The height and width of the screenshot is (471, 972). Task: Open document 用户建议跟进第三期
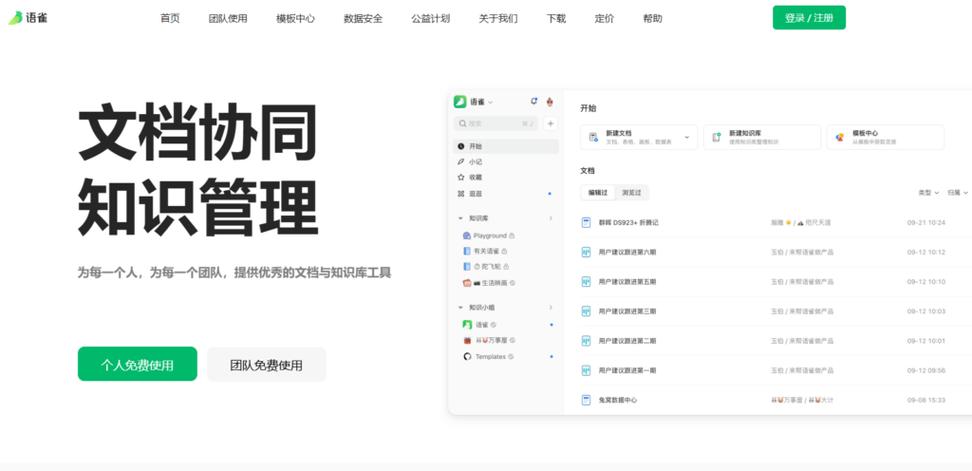pyautogui.click(x=627, y=311)
